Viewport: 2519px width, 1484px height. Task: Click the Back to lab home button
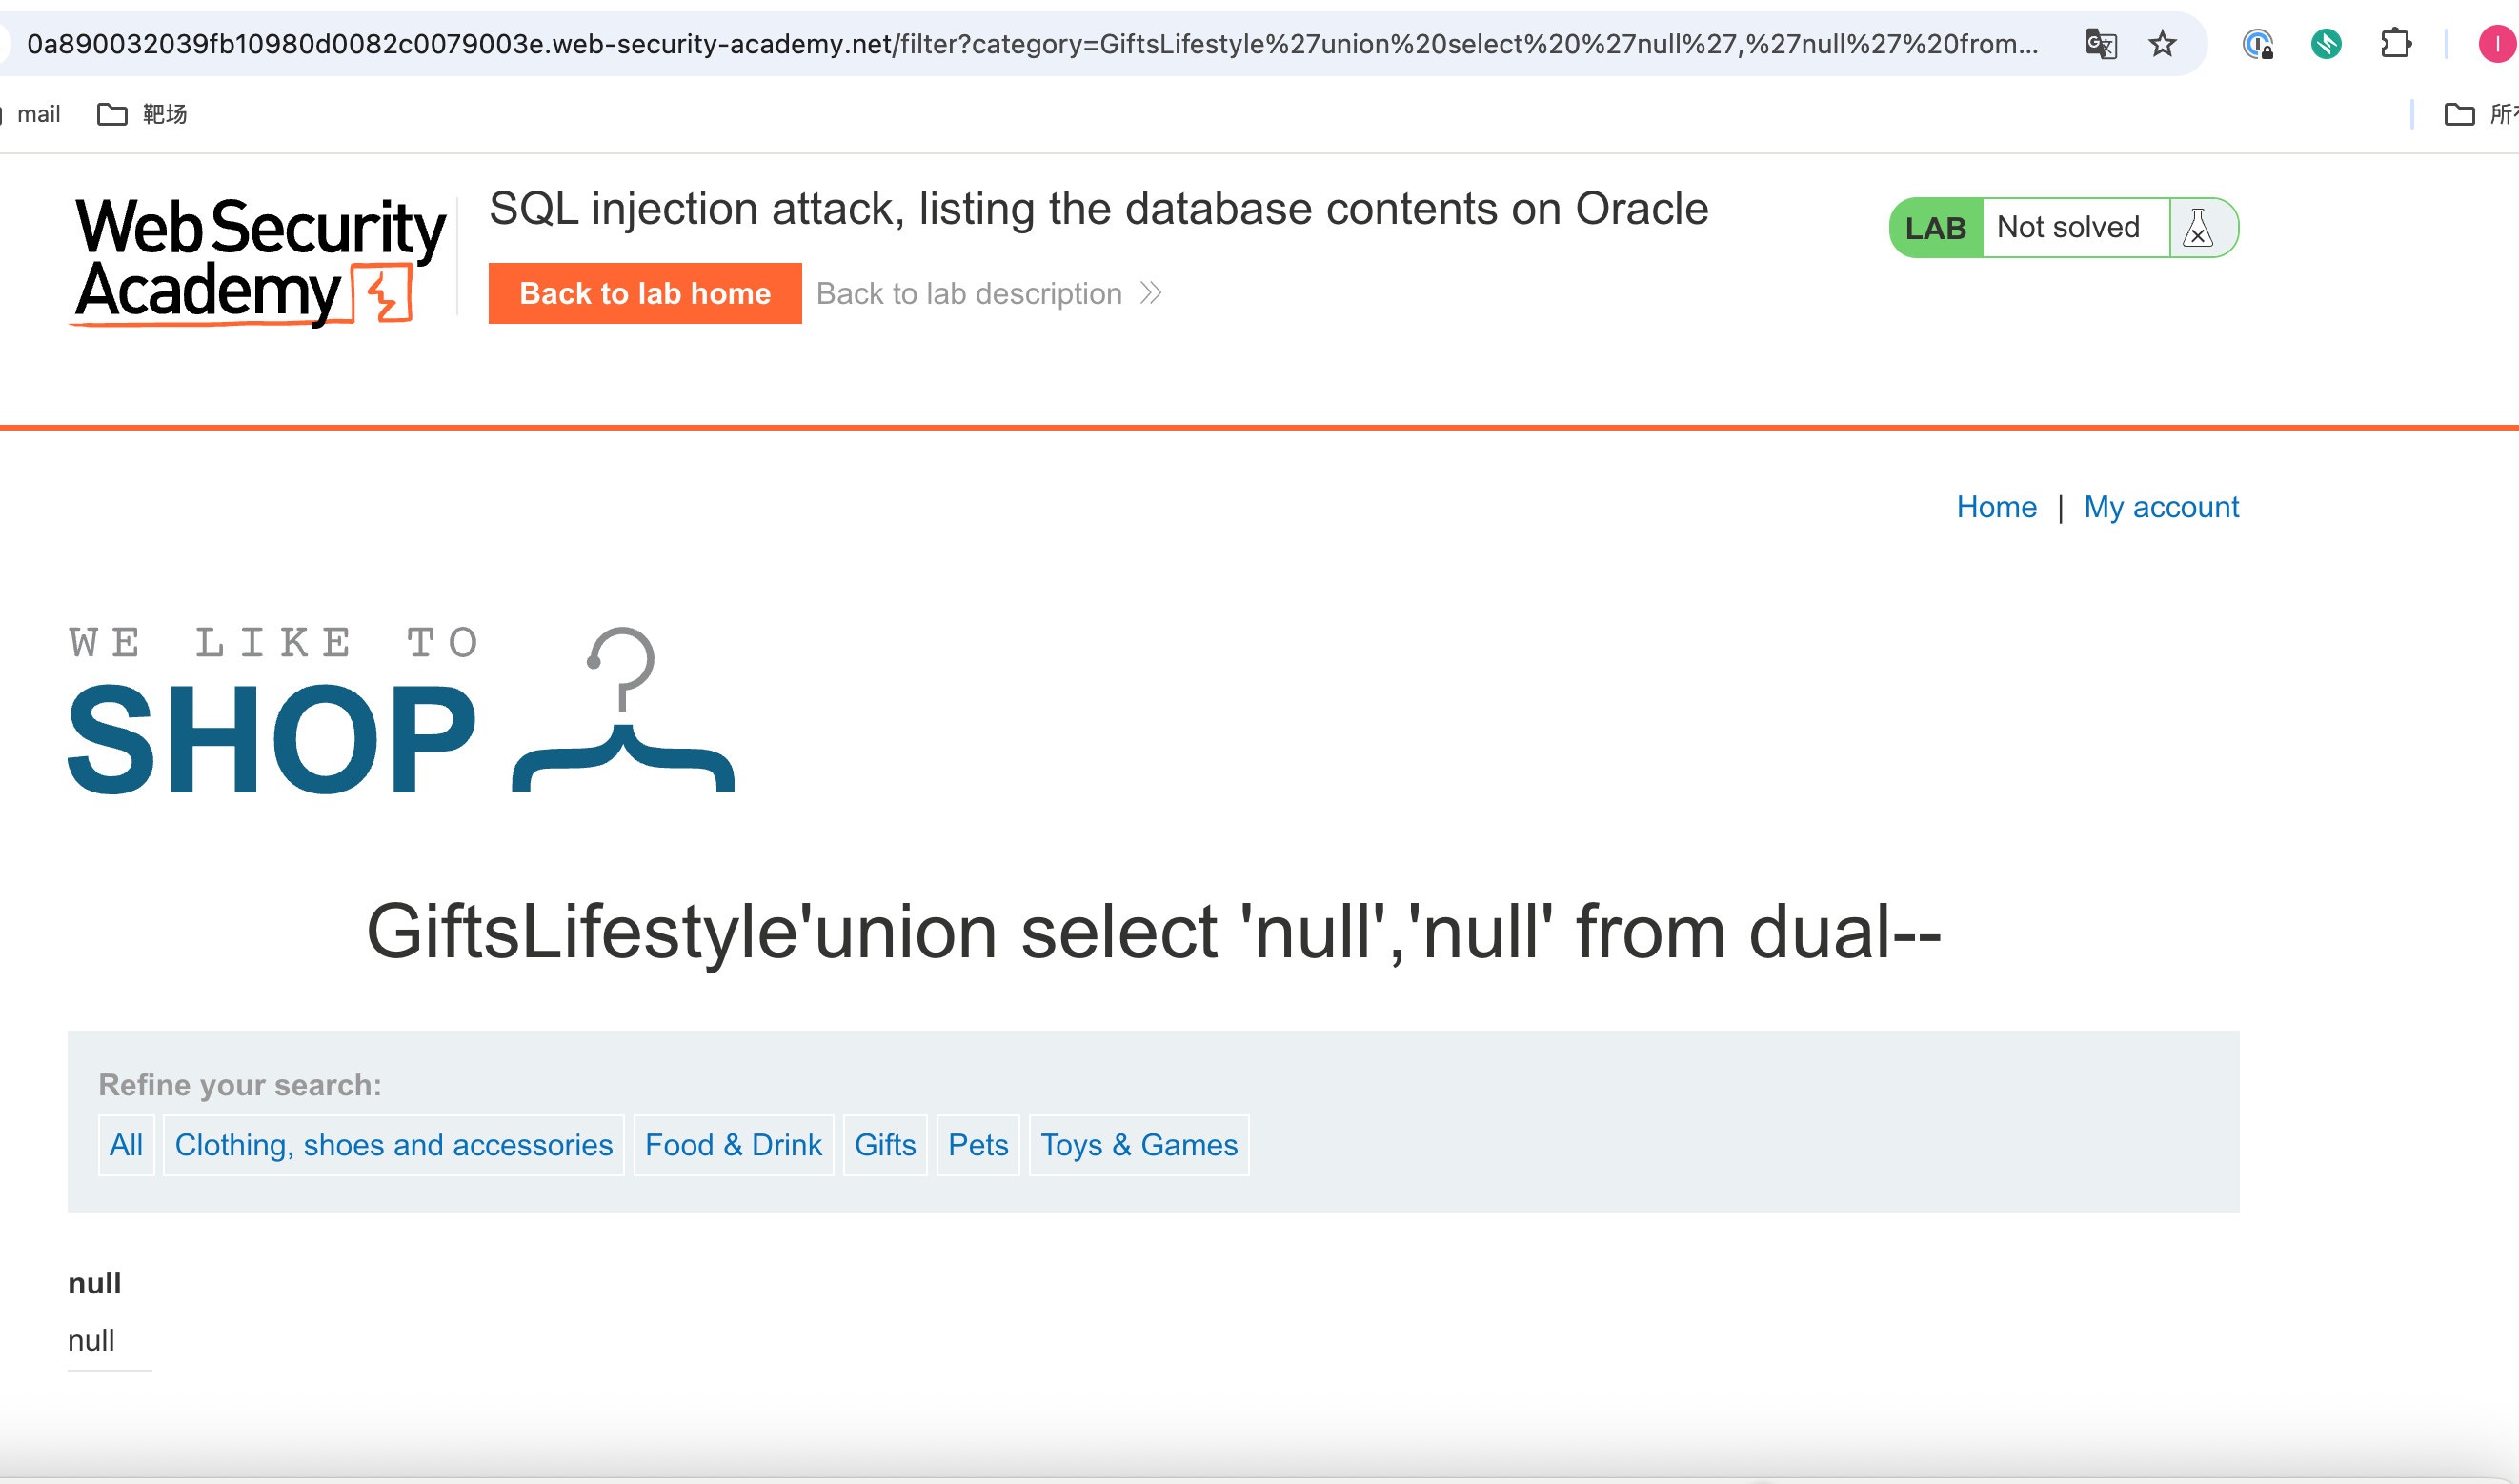644,293
